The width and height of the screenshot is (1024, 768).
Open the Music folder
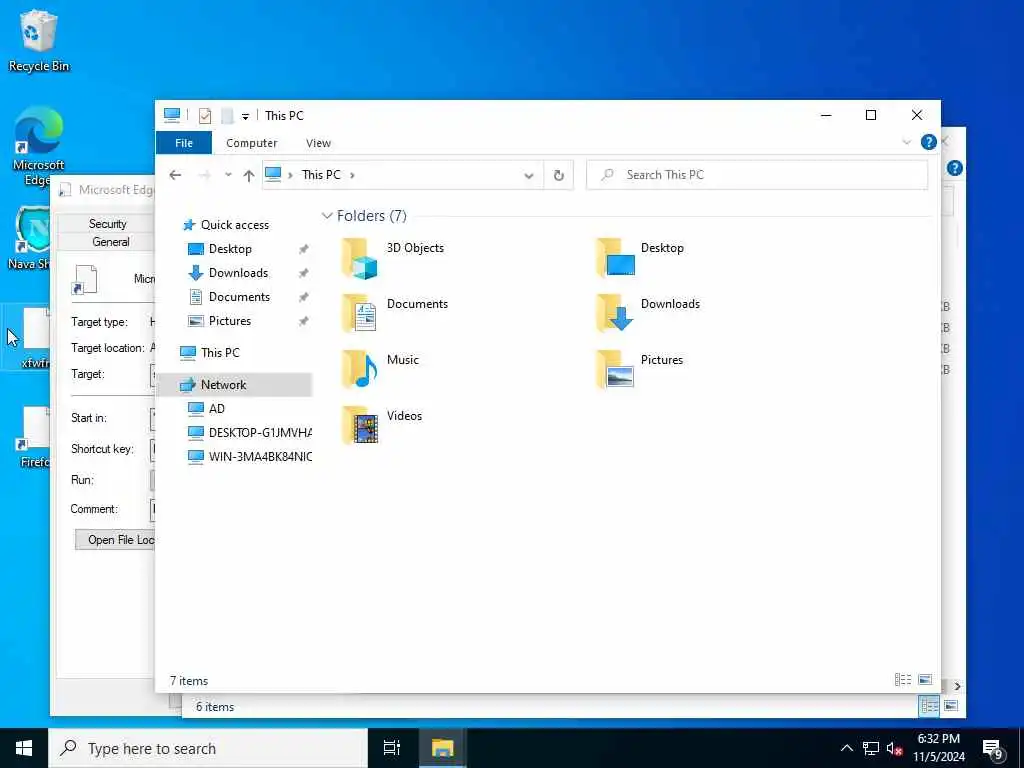[x=381, y=369]
